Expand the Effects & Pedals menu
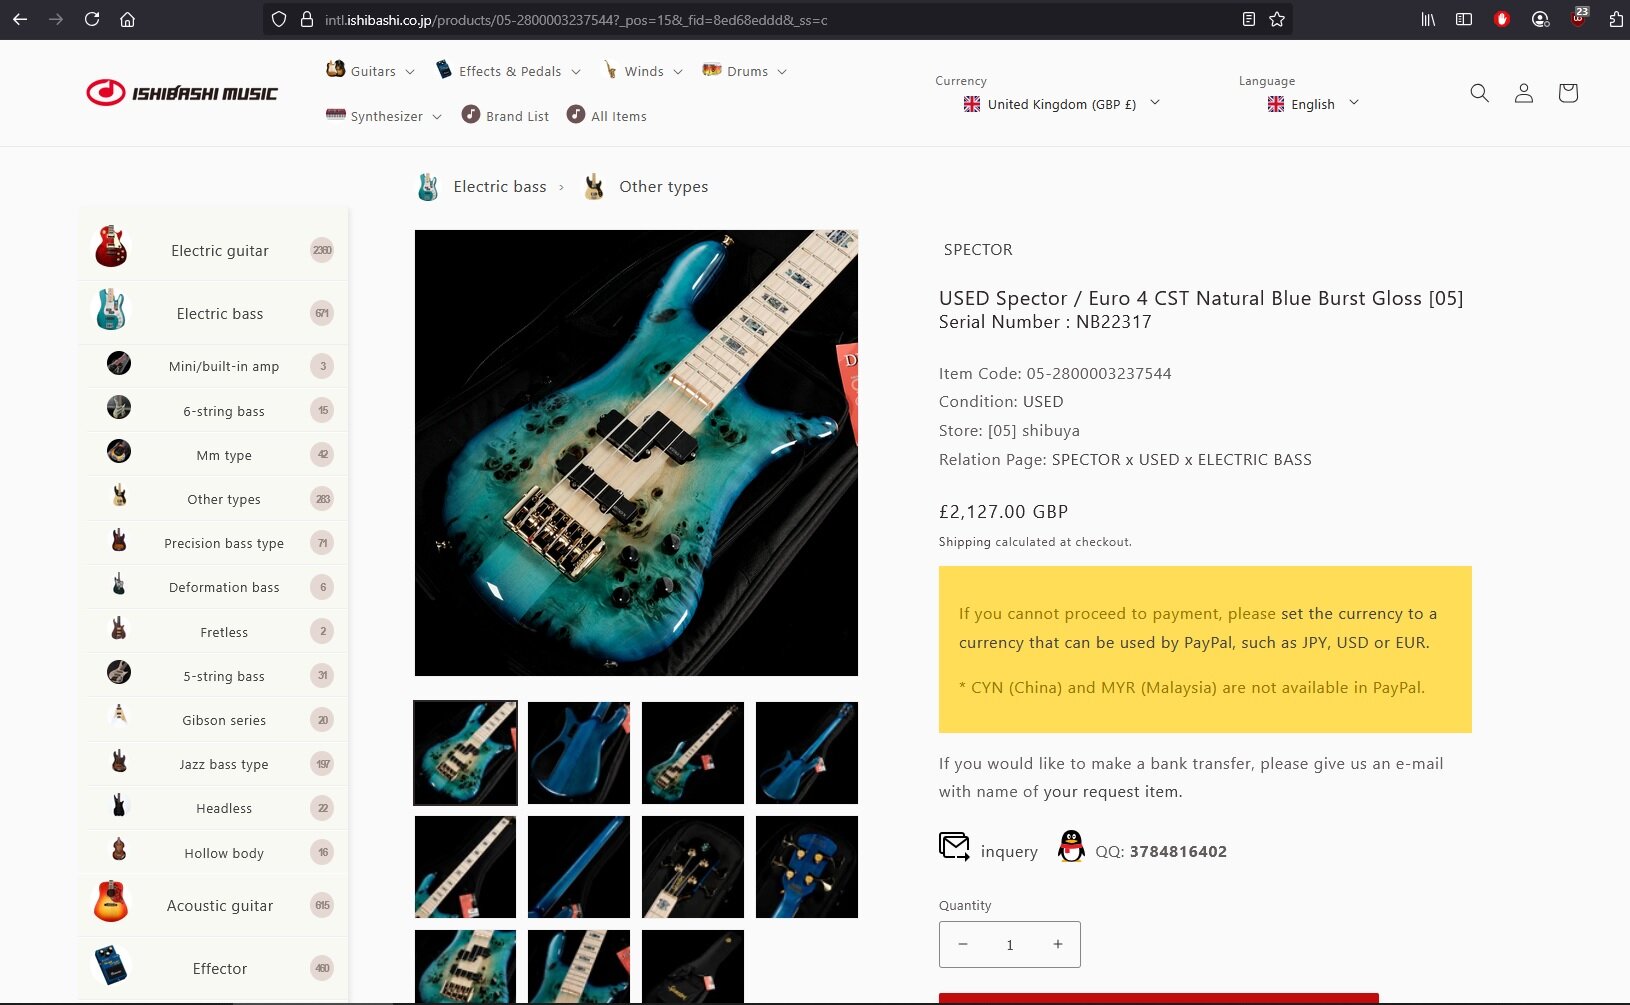This screenshot has width=1630, height=1005. [x=508, y=70]
